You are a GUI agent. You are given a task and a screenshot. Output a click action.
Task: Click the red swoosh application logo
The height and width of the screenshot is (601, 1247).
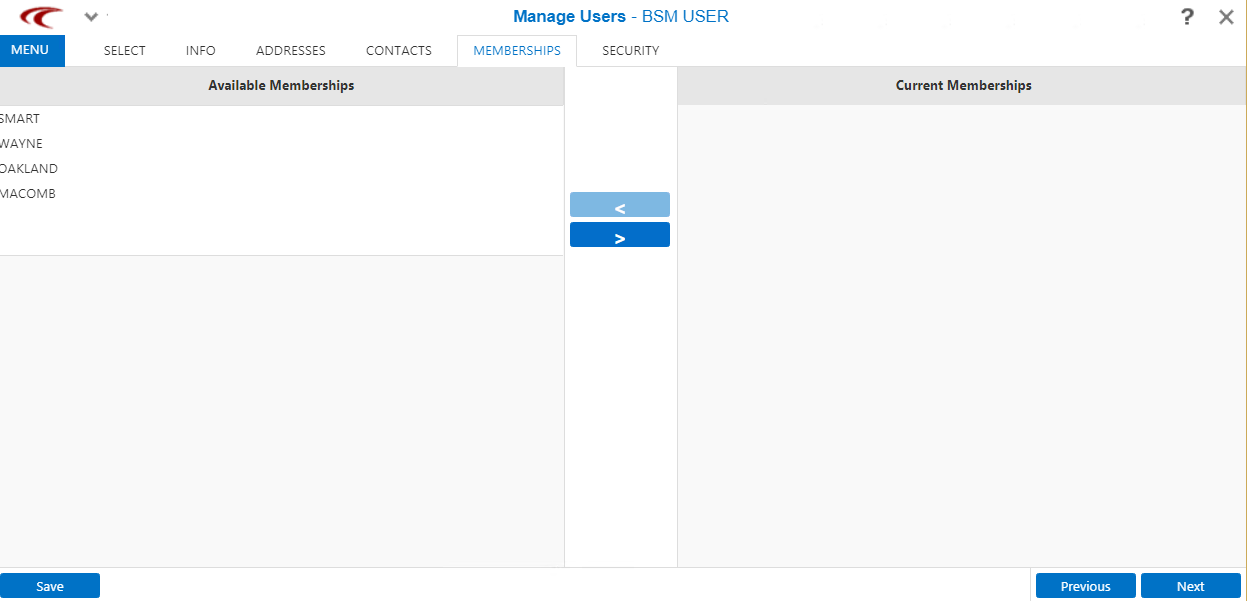(x=41, y=17)
